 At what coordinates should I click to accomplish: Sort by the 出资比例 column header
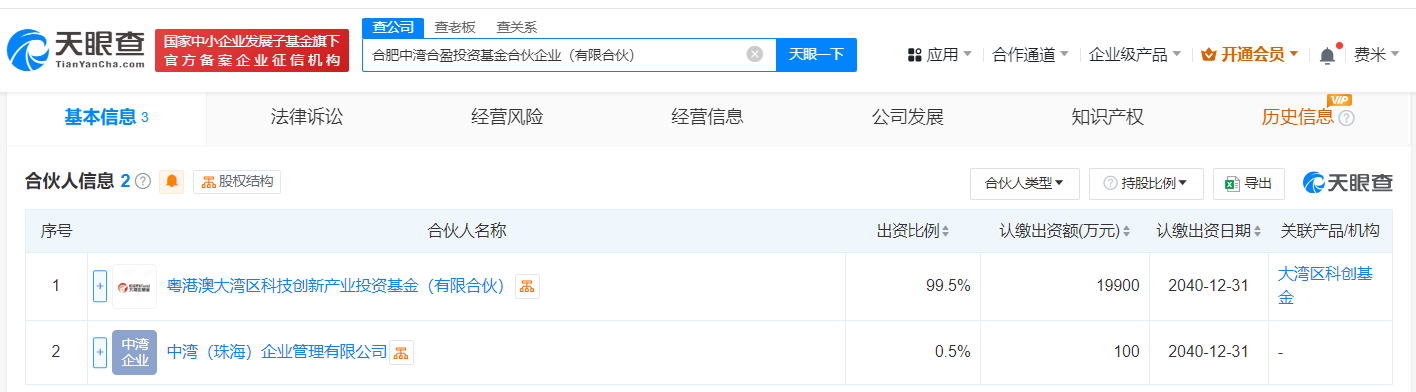click(x=913, y=231)
